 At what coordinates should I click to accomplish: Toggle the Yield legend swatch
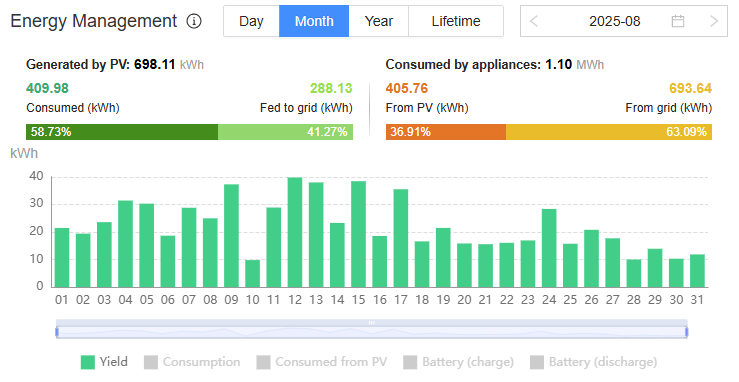click(88, 362)
